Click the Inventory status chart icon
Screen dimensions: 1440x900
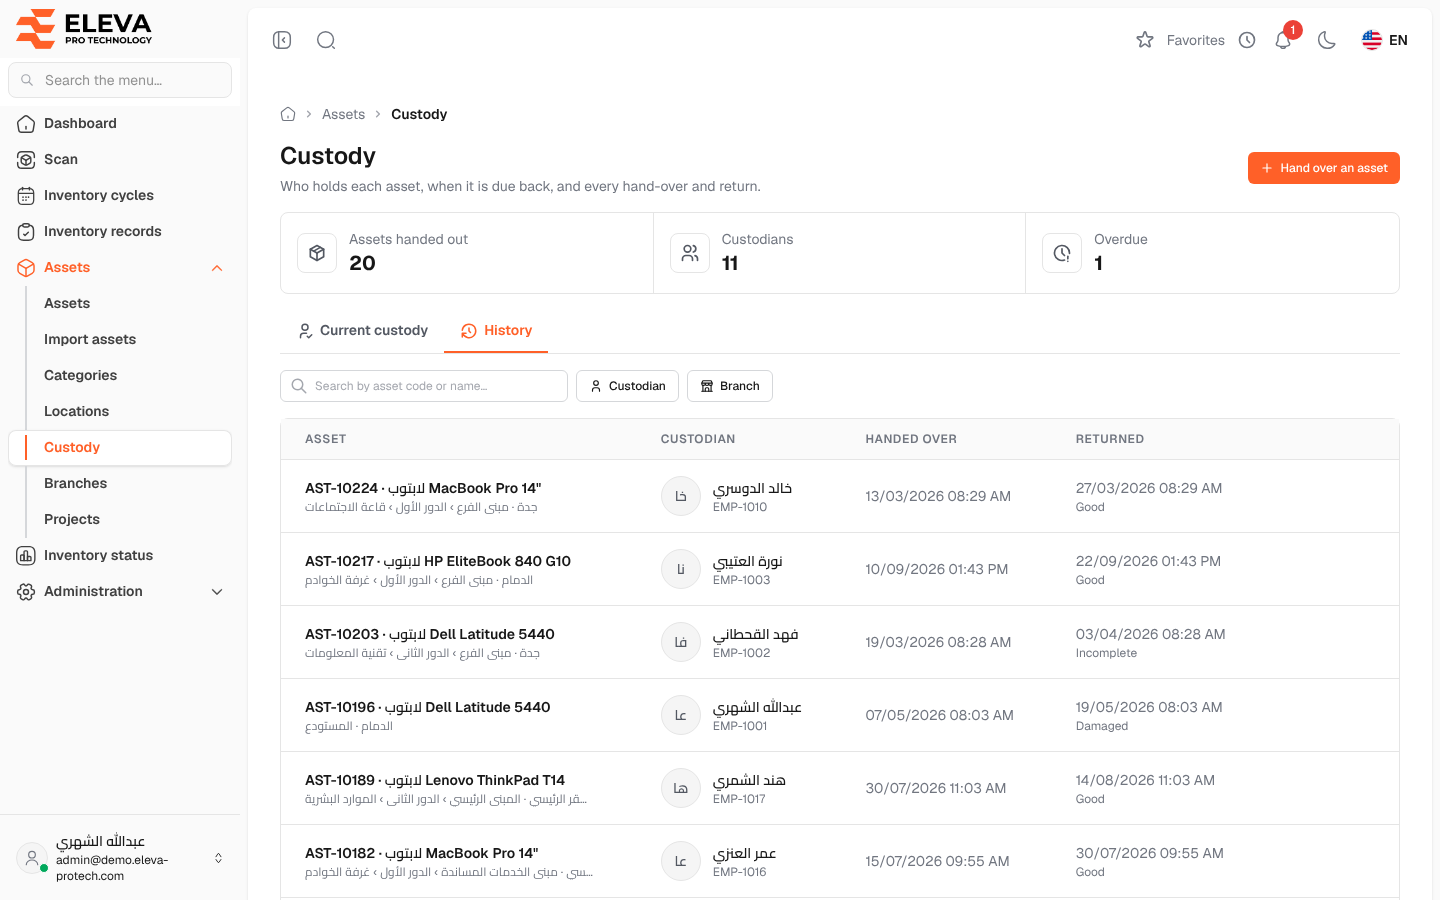26,556
